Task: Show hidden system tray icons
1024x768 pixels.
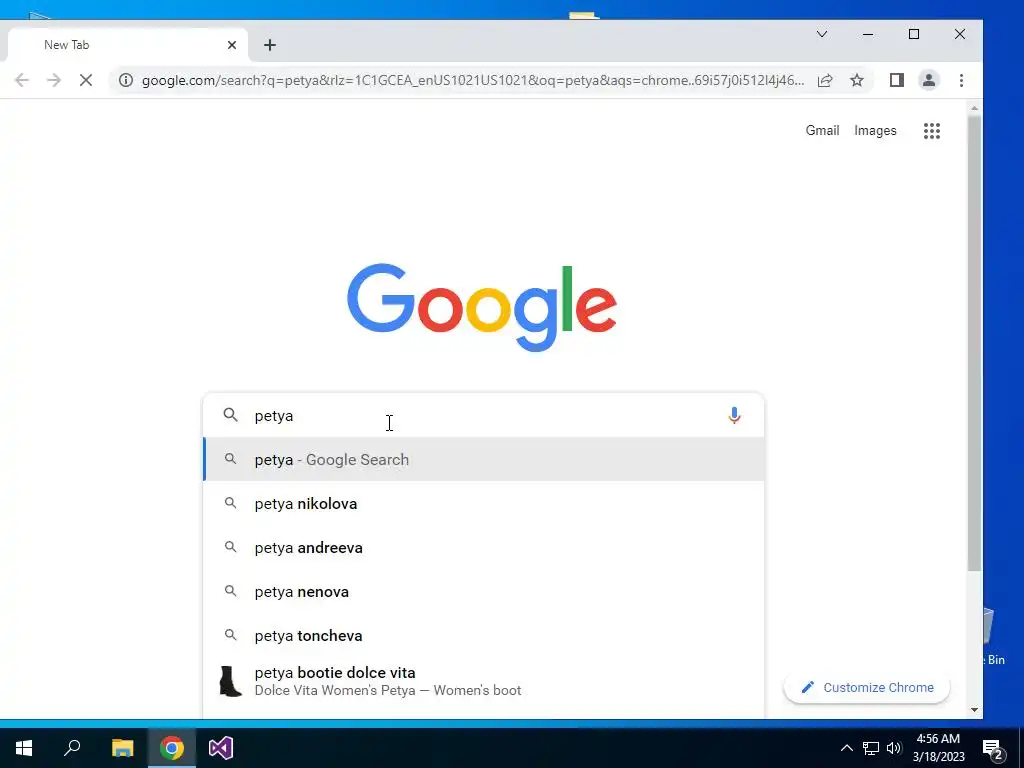Action: click(x=846, y=748)
